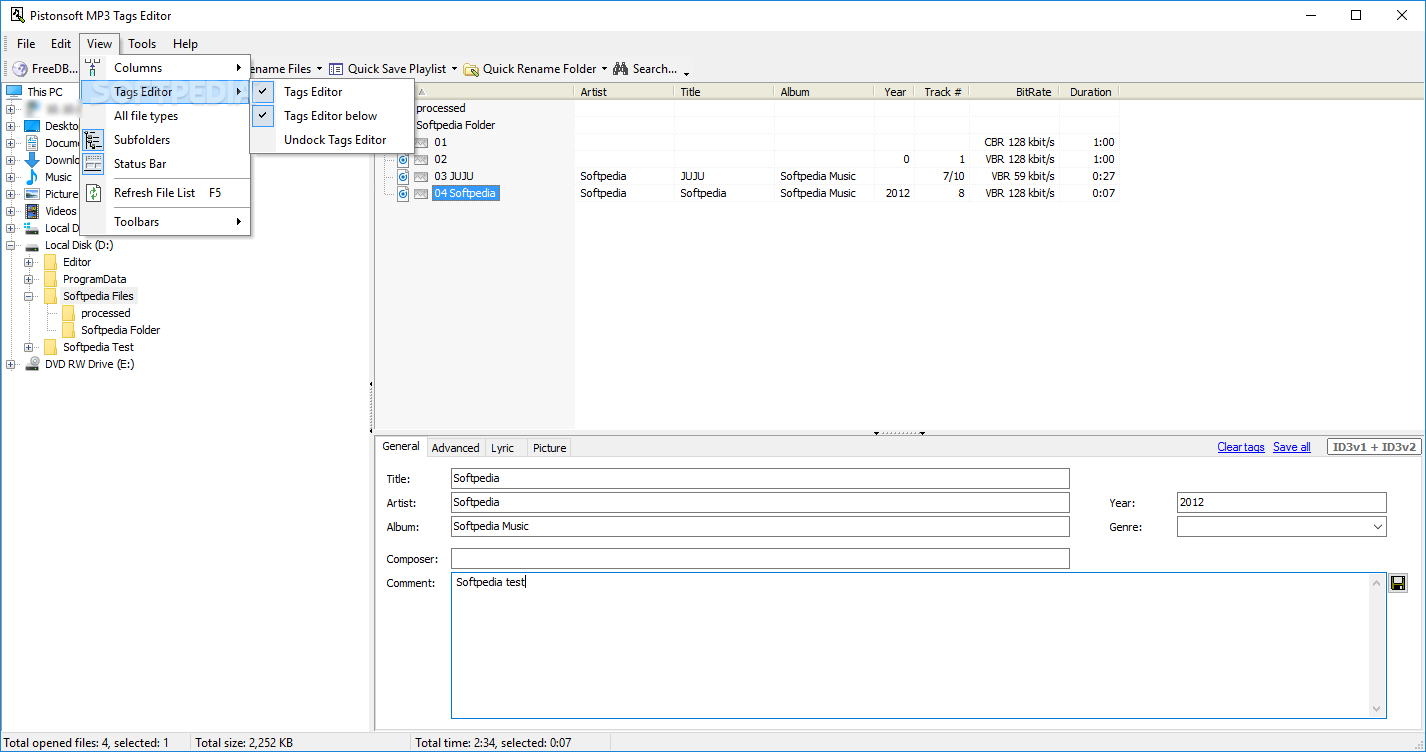
Task: Expand the Music node in folder tree
Action: point(11,177)
